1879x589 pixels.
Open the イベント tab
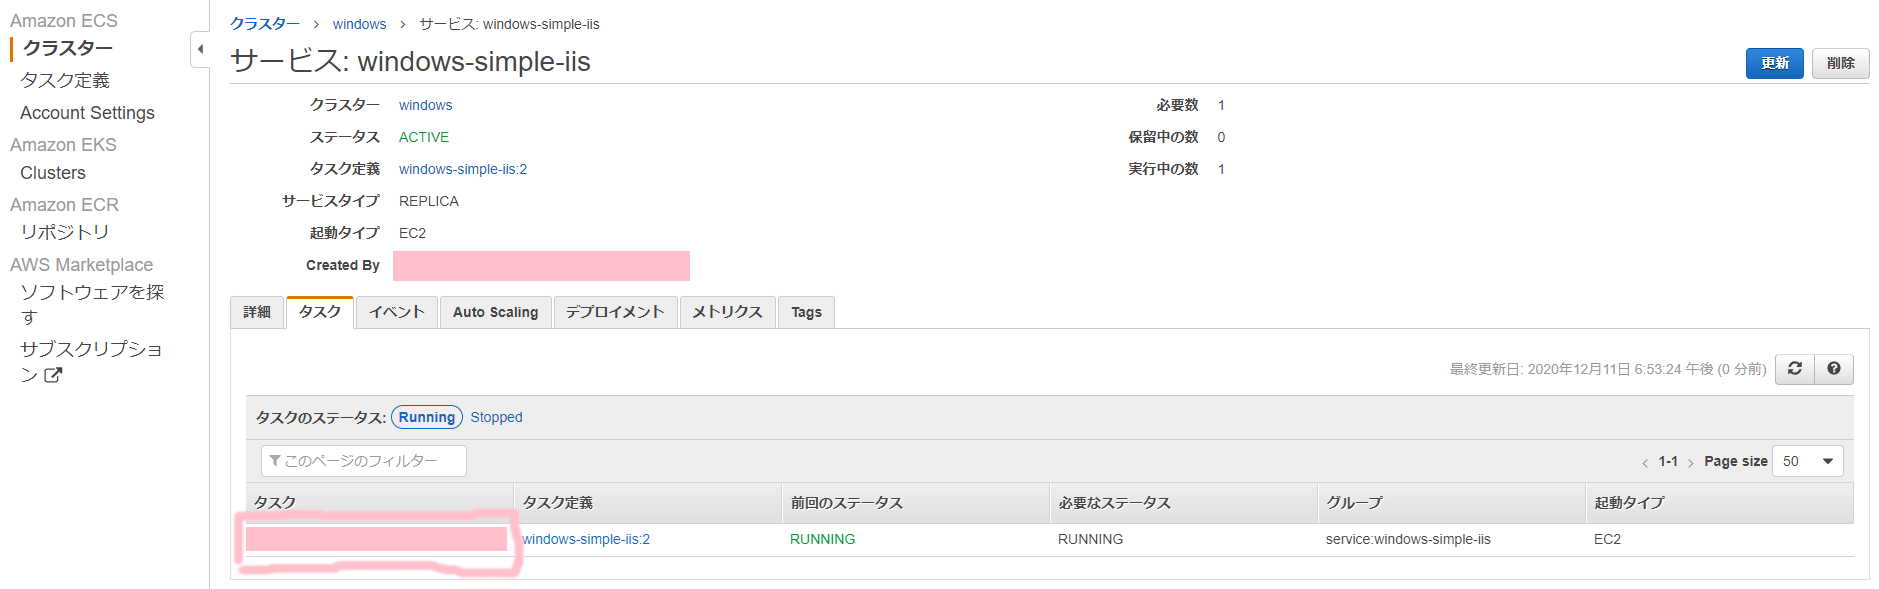point(397,312)
